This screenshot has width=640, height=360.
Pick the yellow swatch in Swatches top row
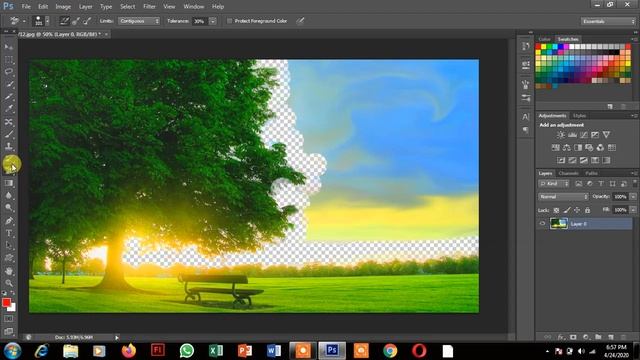click(x=544, y=47)
